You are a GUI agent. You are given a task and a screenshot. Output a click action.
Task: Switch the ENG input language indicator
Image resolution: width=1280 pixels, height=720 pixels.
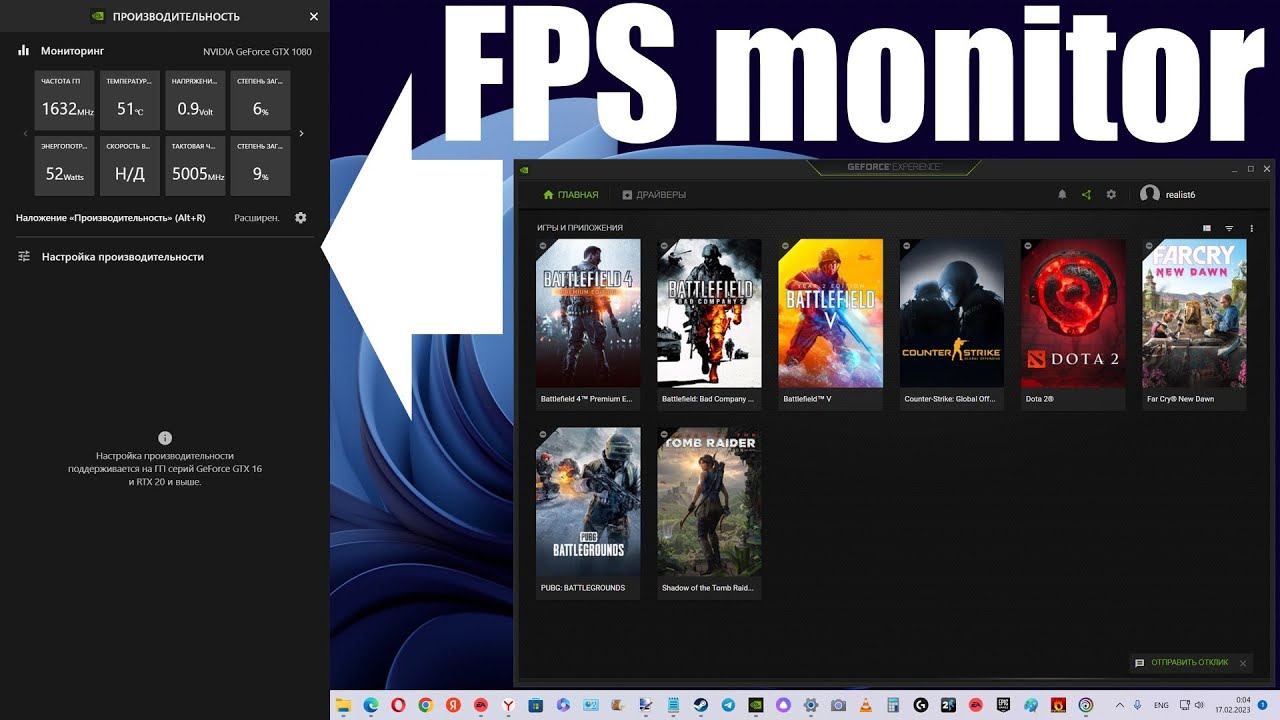(x=1161, y=705)
